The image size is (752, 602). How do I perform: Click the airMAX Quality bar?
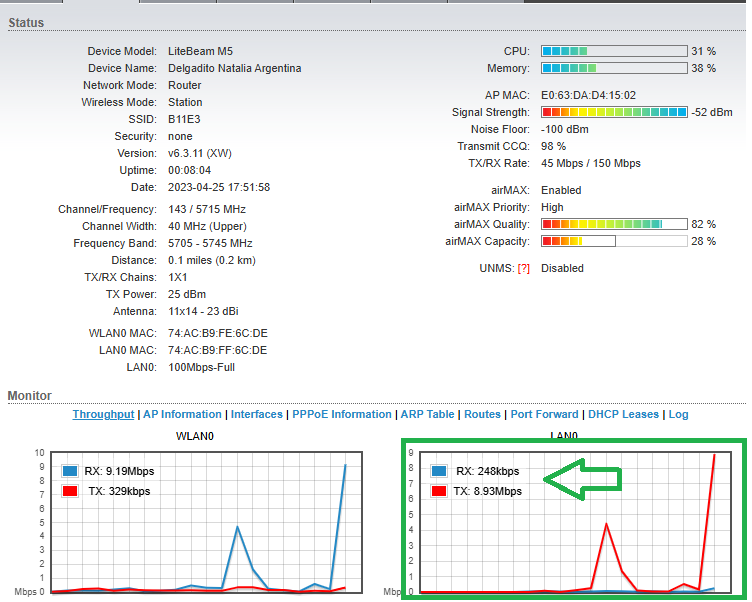pos(614,224)
